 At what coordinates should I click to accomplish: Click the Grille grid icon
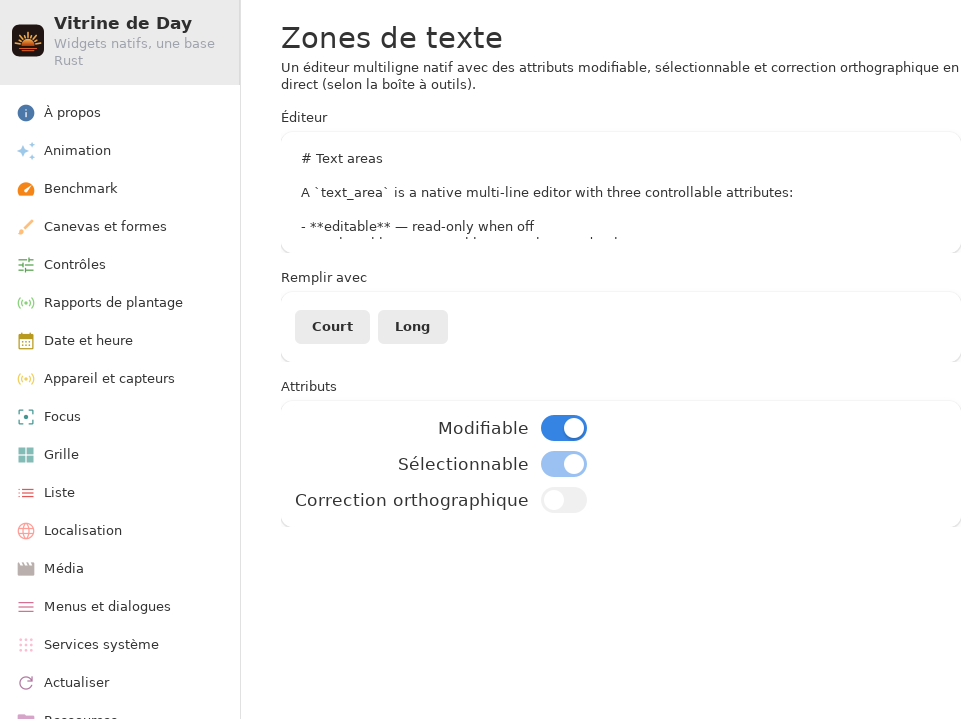tap(26, 455)
